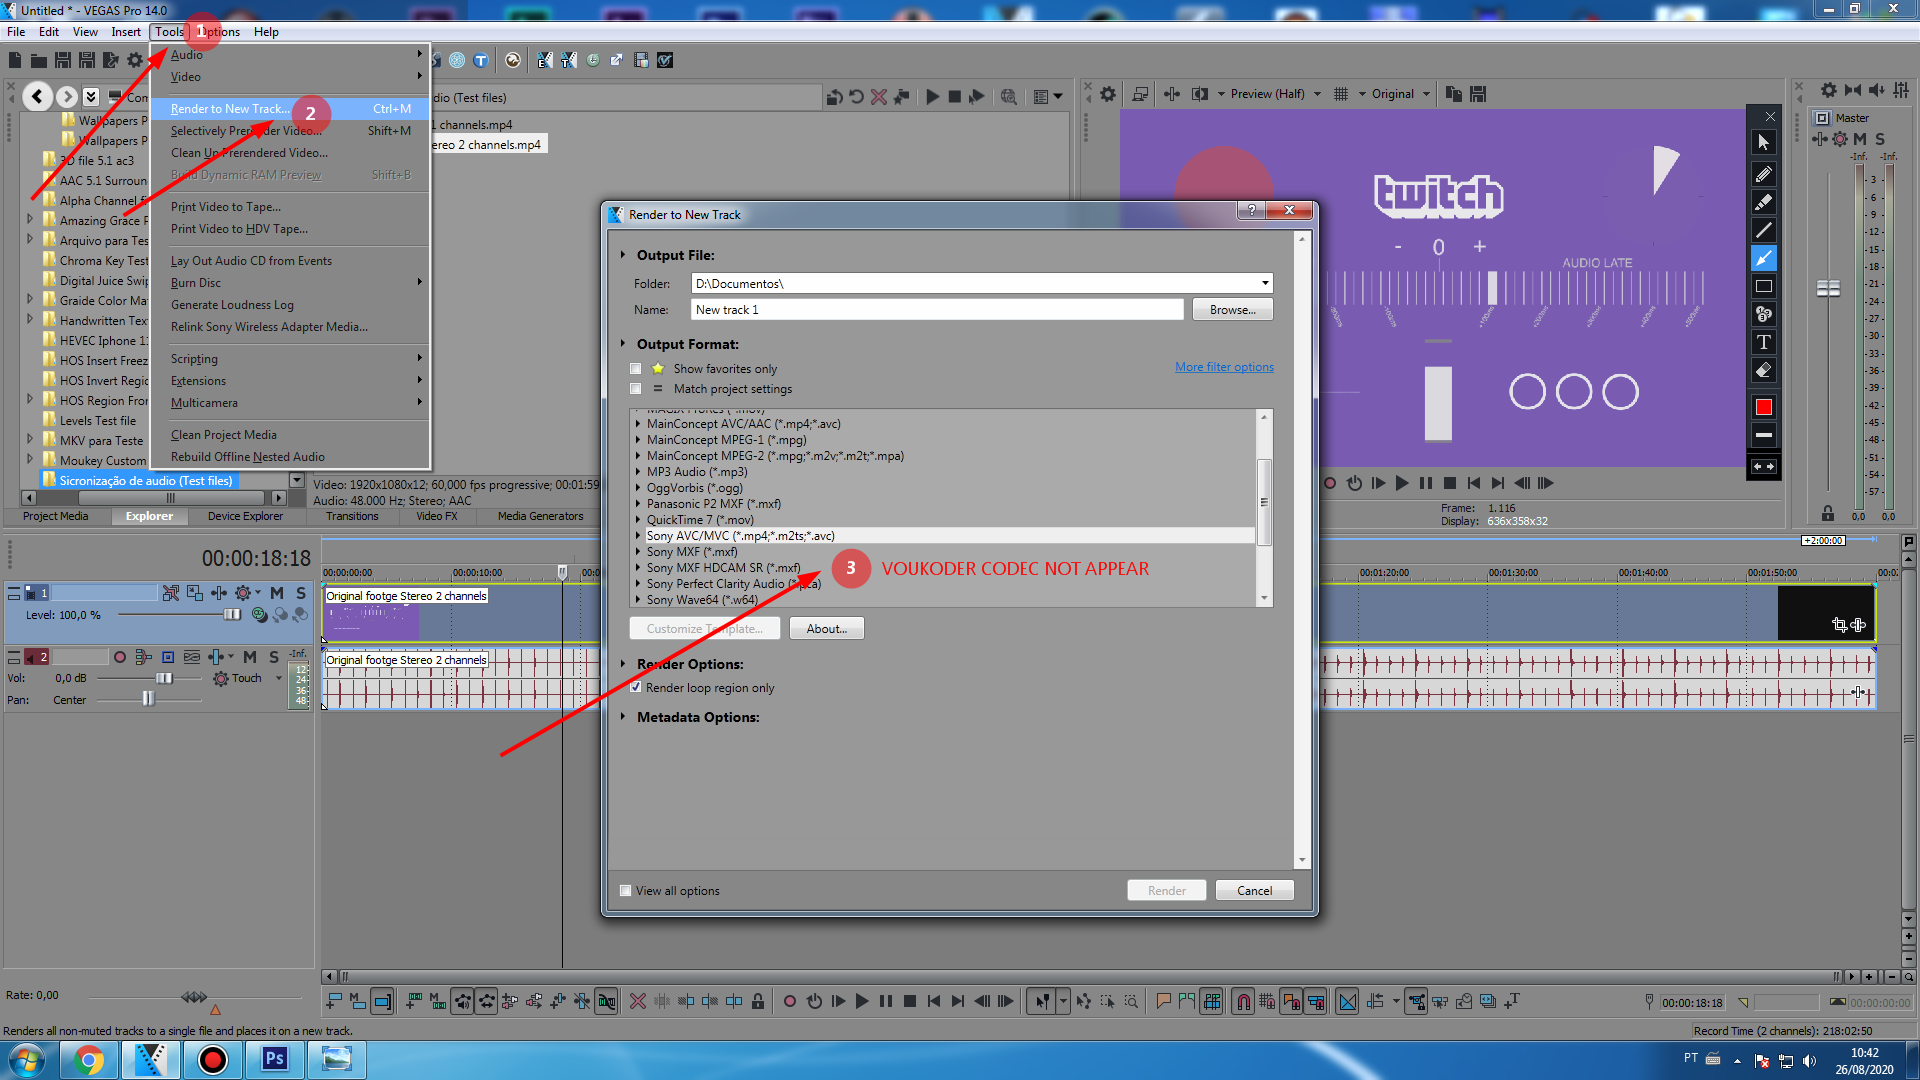Enable Show favorites only checkbox
Viewport: 1920px width, 1080px height.
click(x=636, y=369)
